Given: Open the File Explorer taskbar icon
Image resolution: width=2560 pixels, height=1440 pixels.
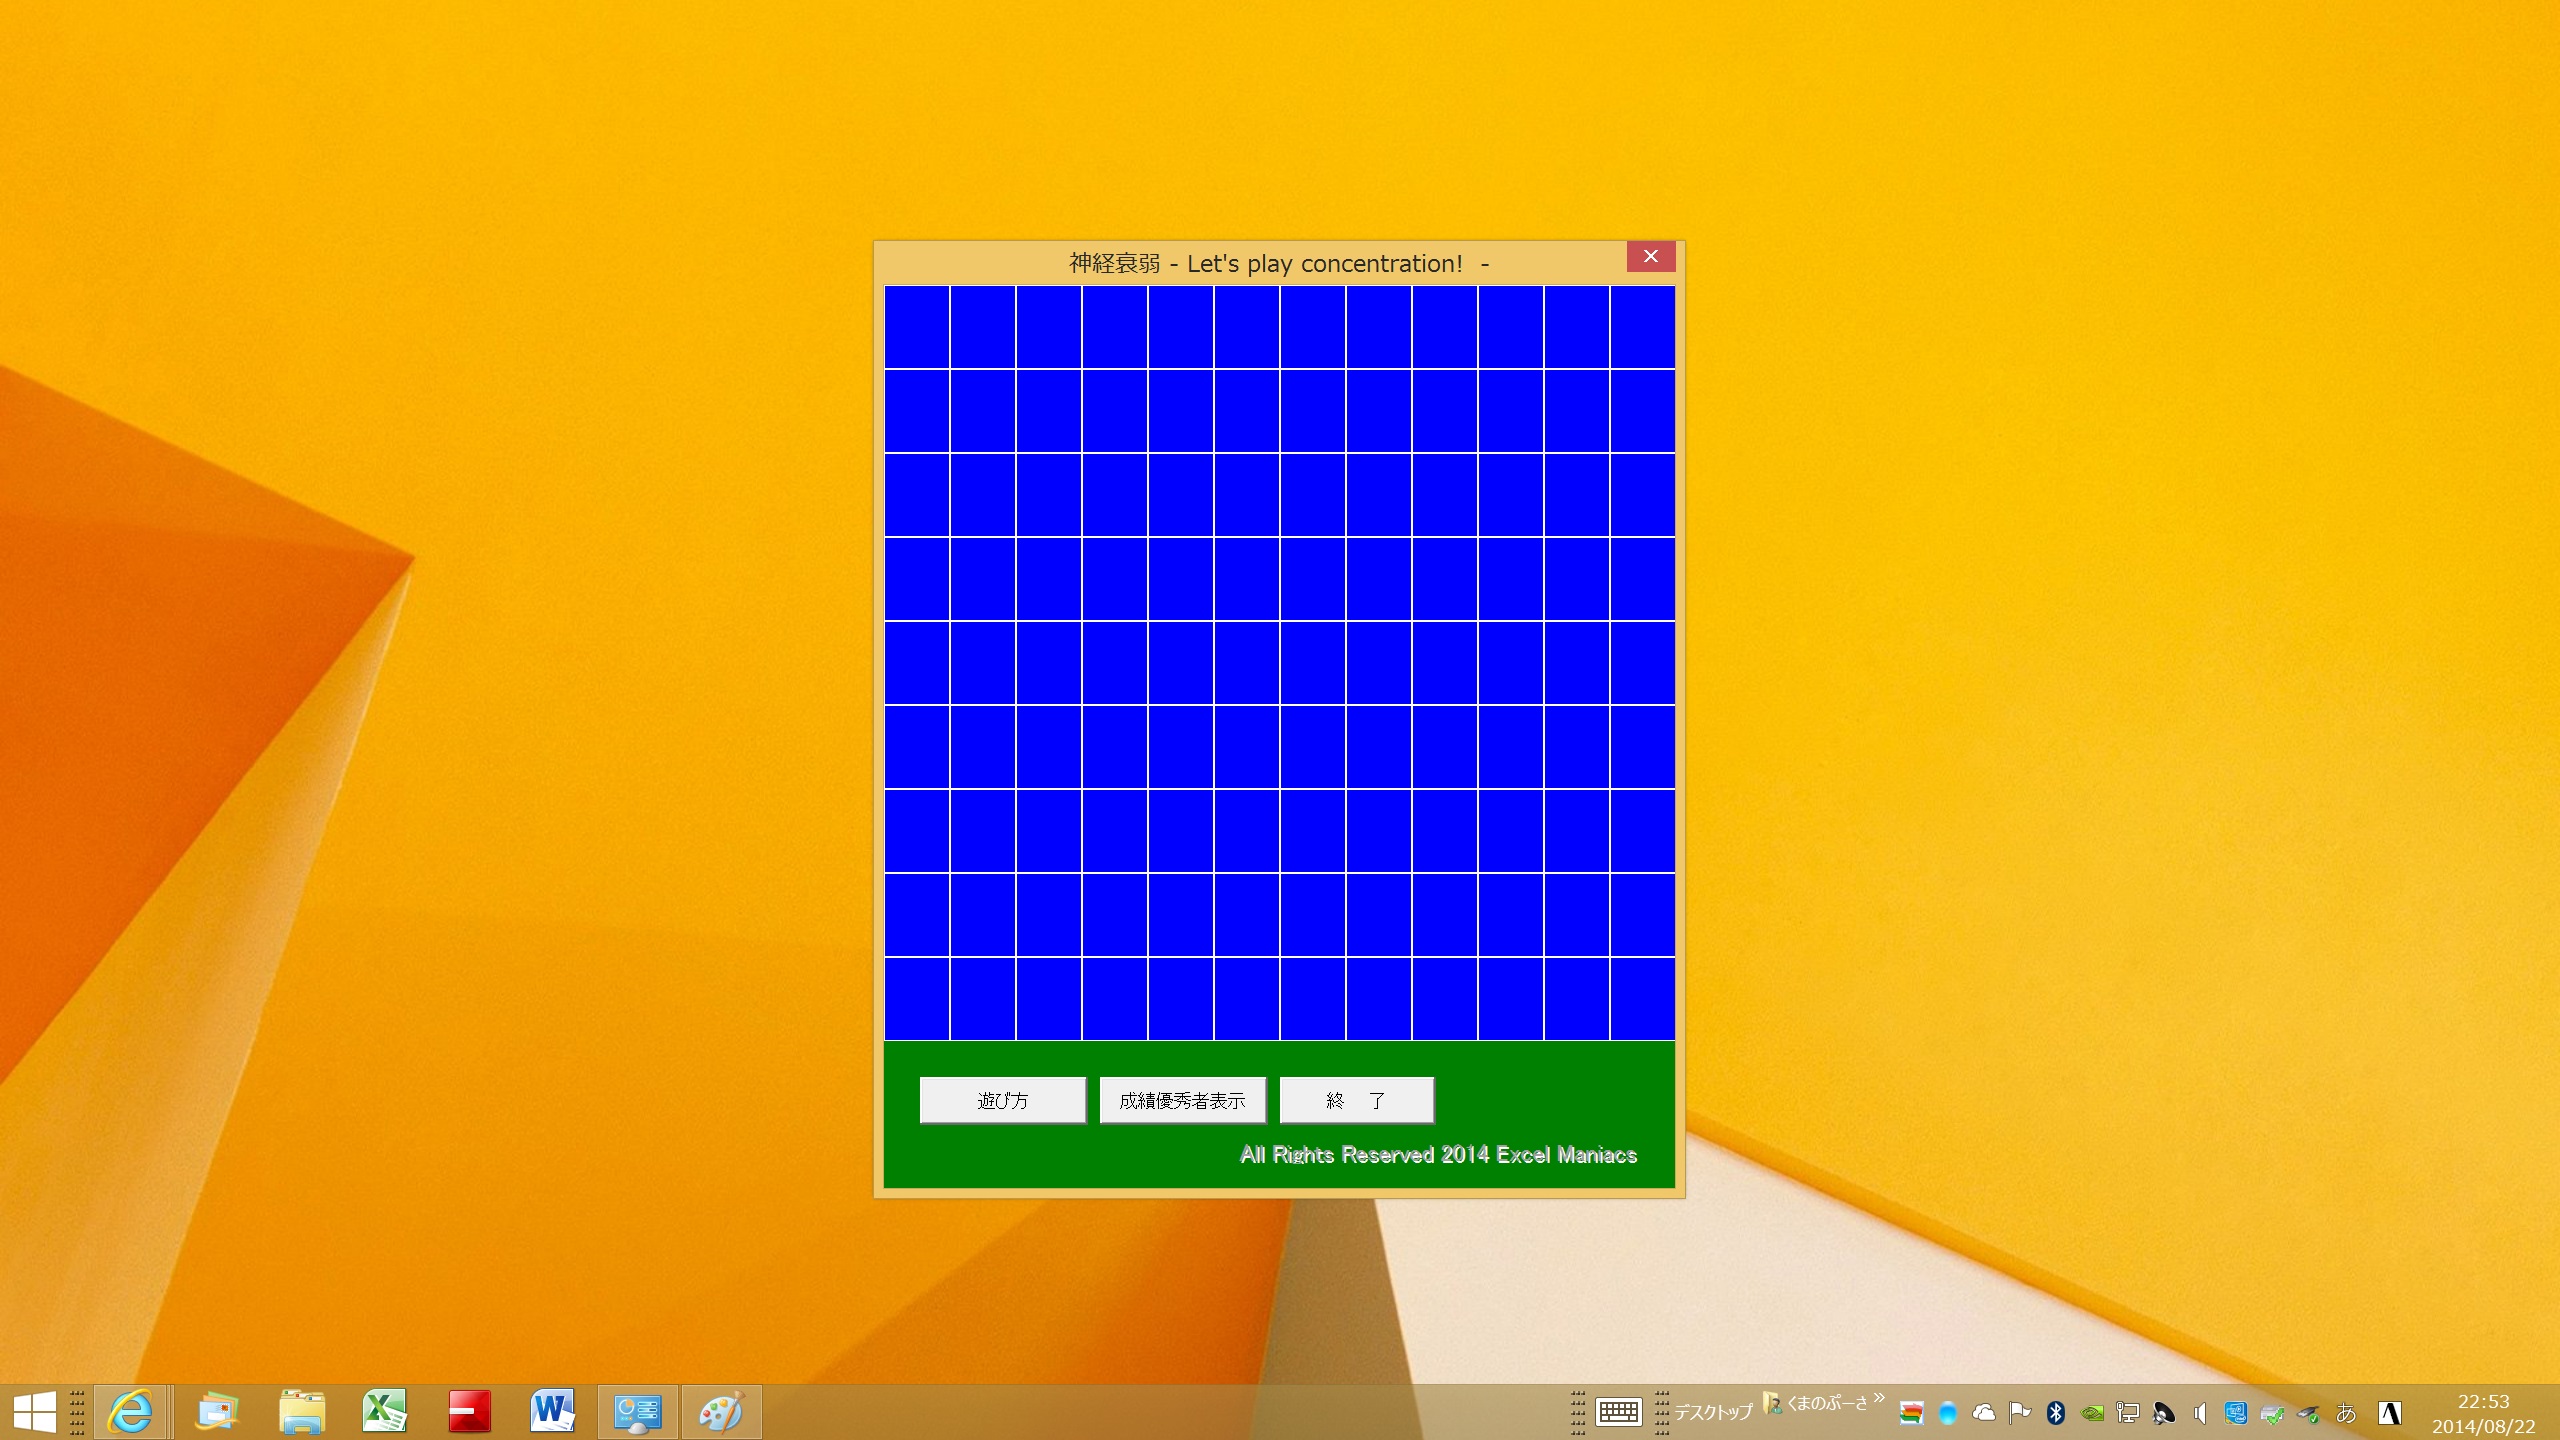Looking at the screenshot, I should click(x=301, y=1412).
